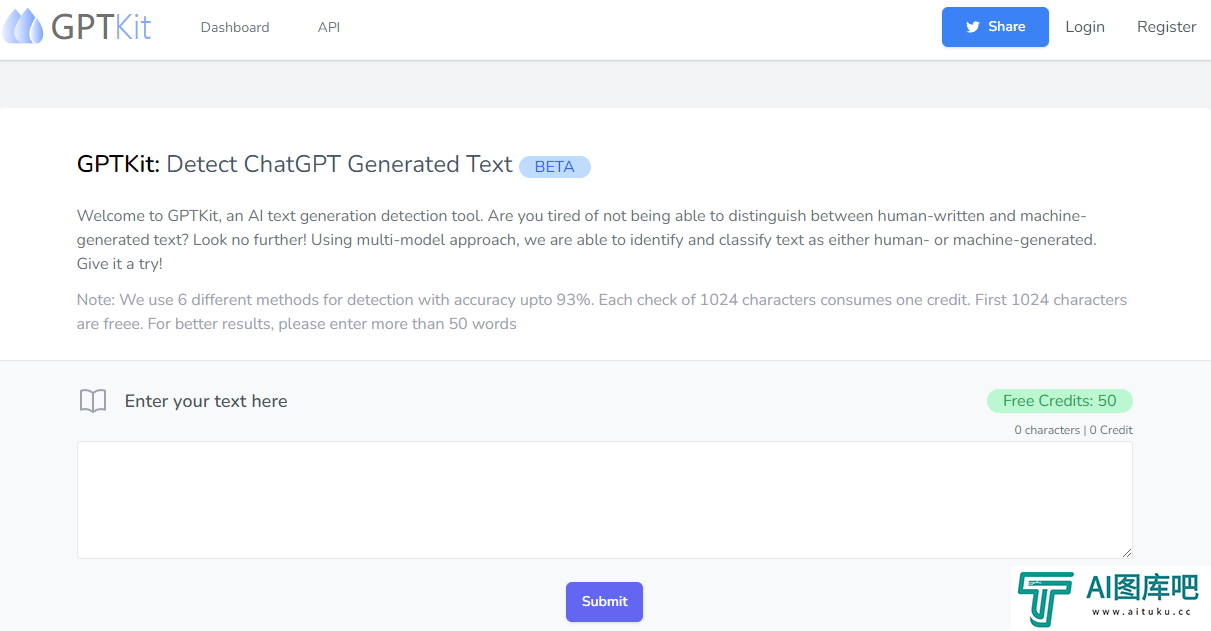Click the textarea resize handle corner

(1126, 552)
